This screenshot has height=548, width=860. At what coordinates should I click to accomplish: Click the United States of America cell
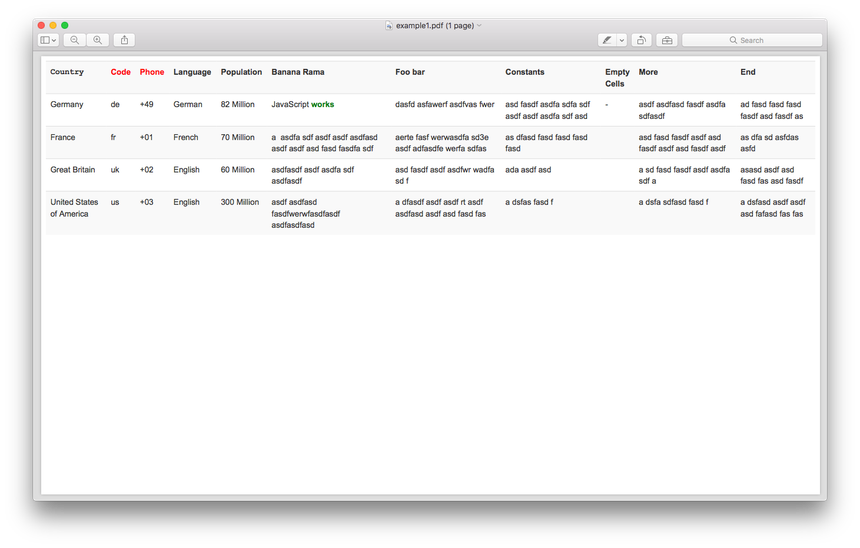click(74, 208)
